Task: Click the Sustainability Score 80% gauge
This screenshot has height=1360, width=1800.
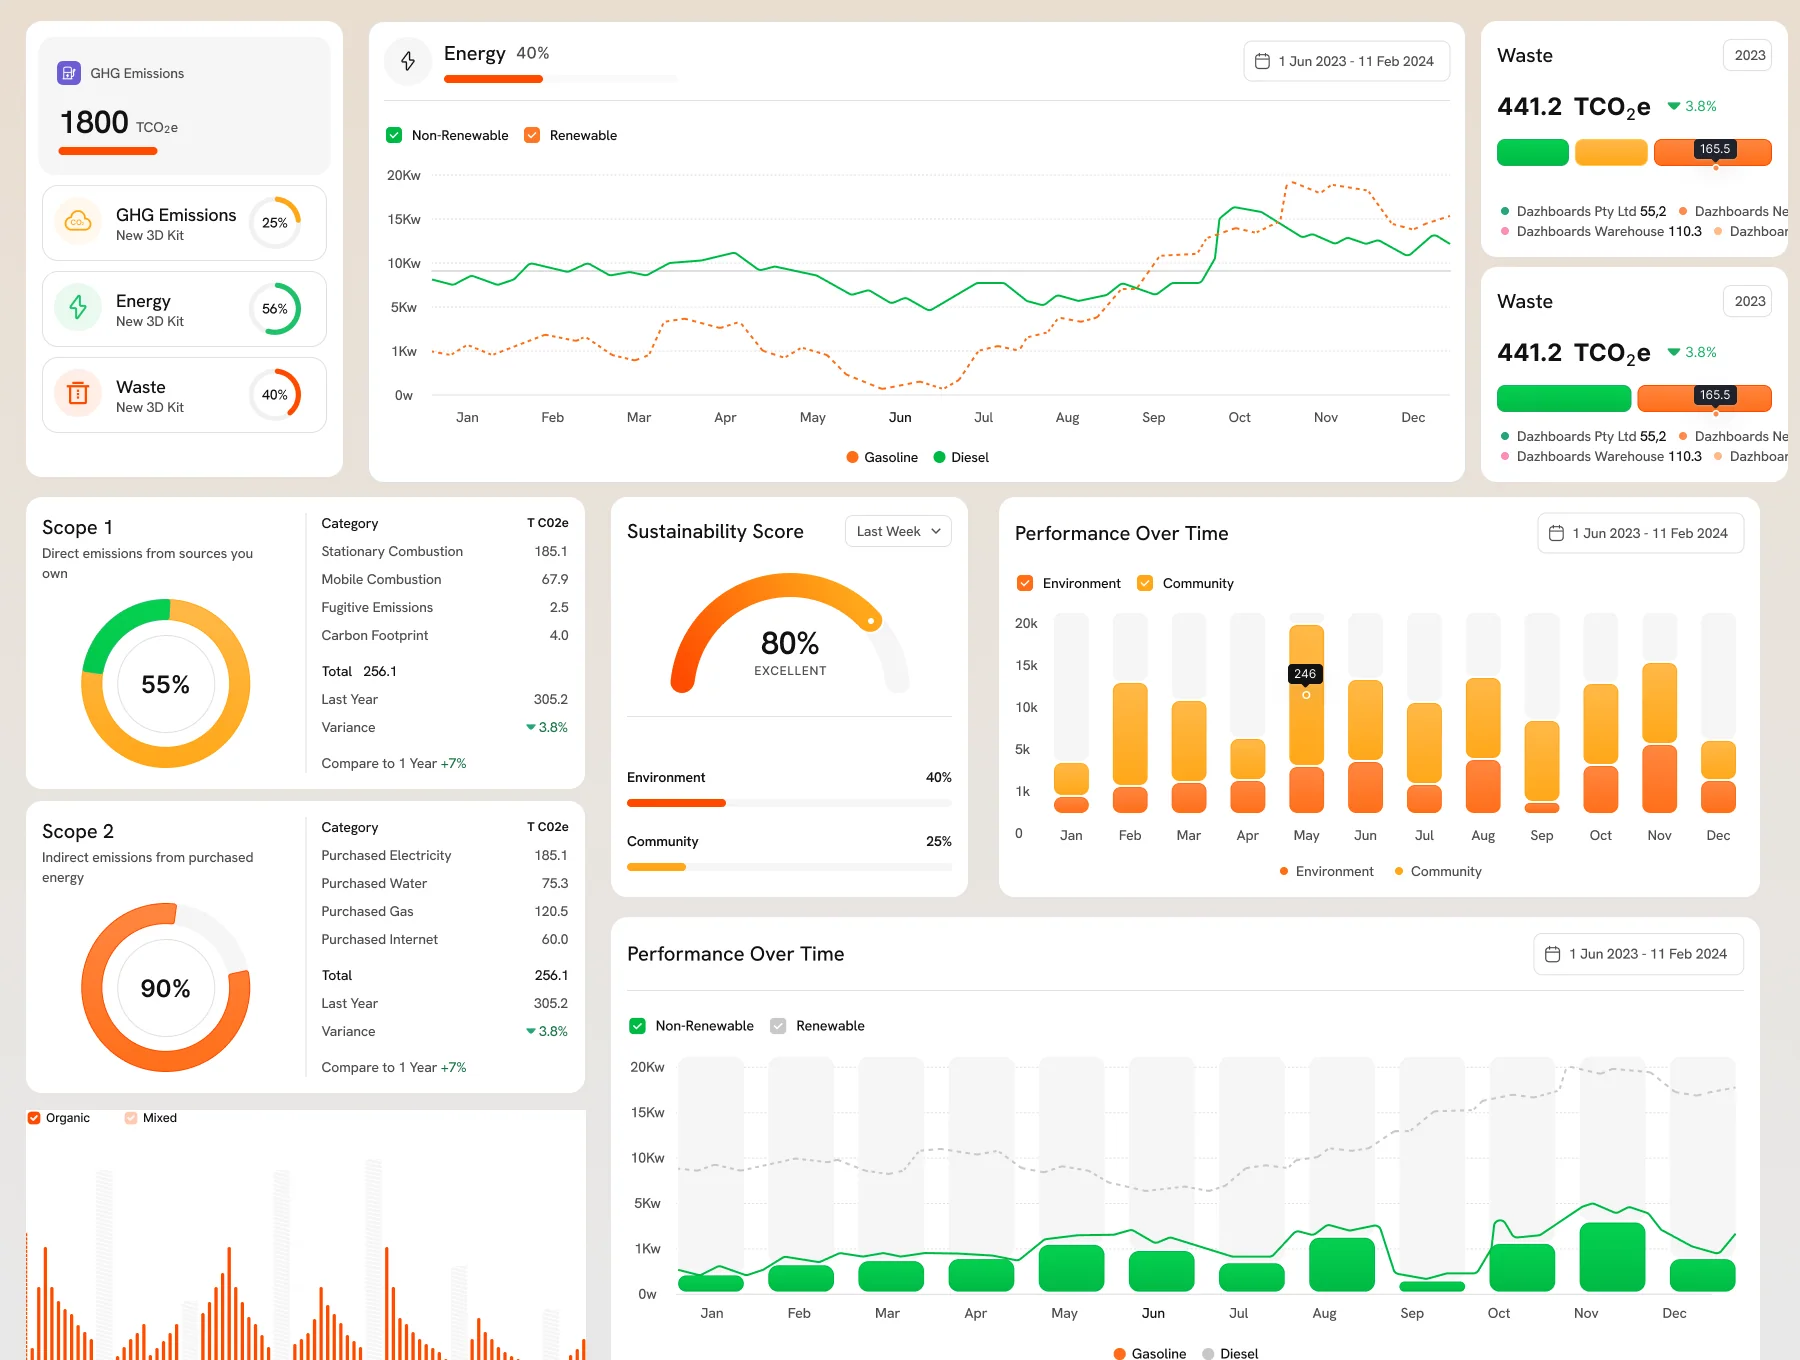Action: [x=790, y=634]
